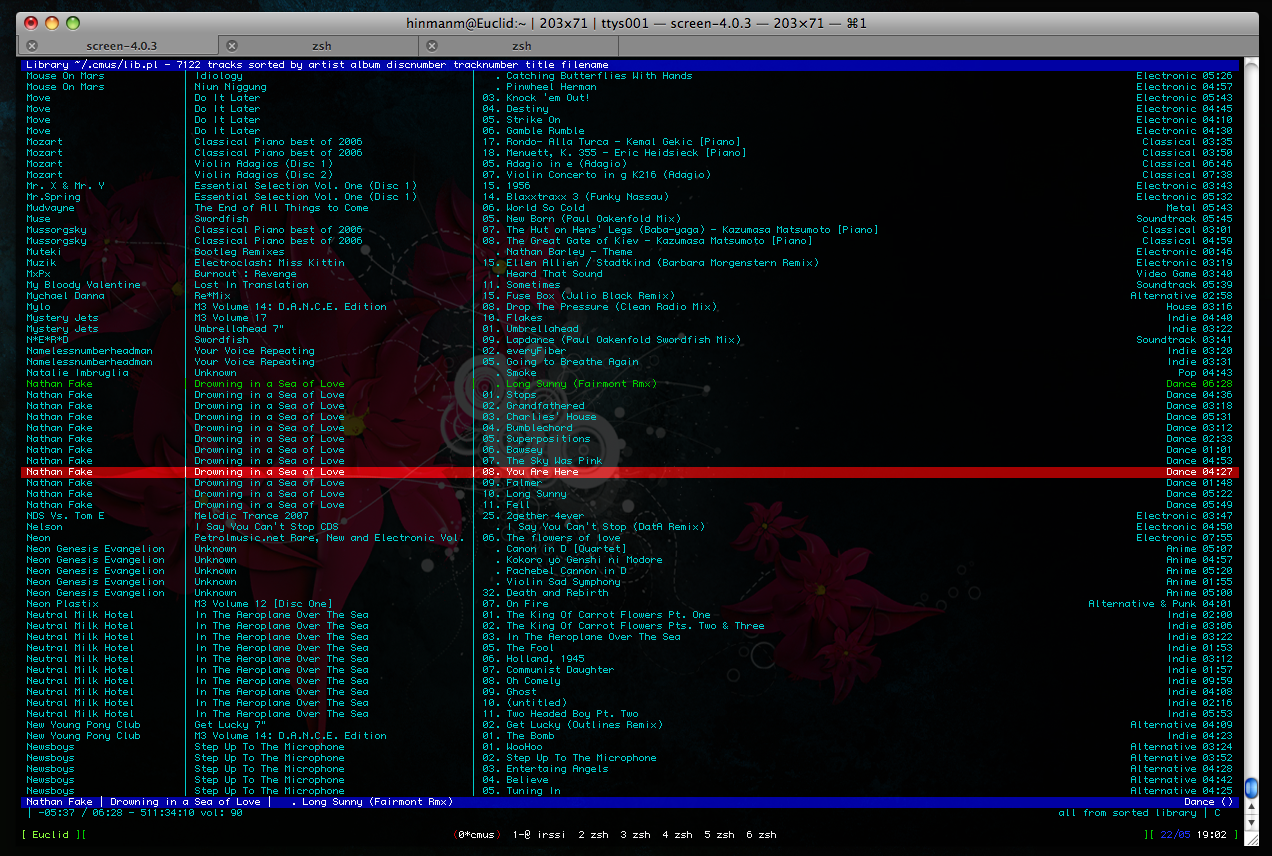Grab the blue scrollbar thumb

(1250, 786)
